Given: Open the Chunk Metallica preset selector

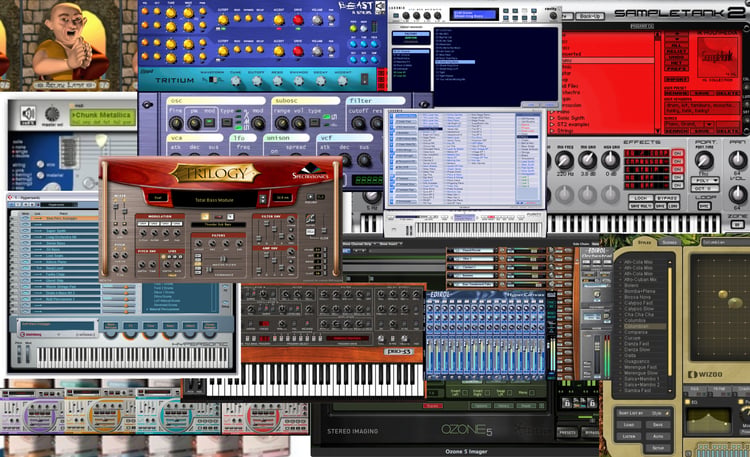Looking at the screenshot, I should pos(102,118).
